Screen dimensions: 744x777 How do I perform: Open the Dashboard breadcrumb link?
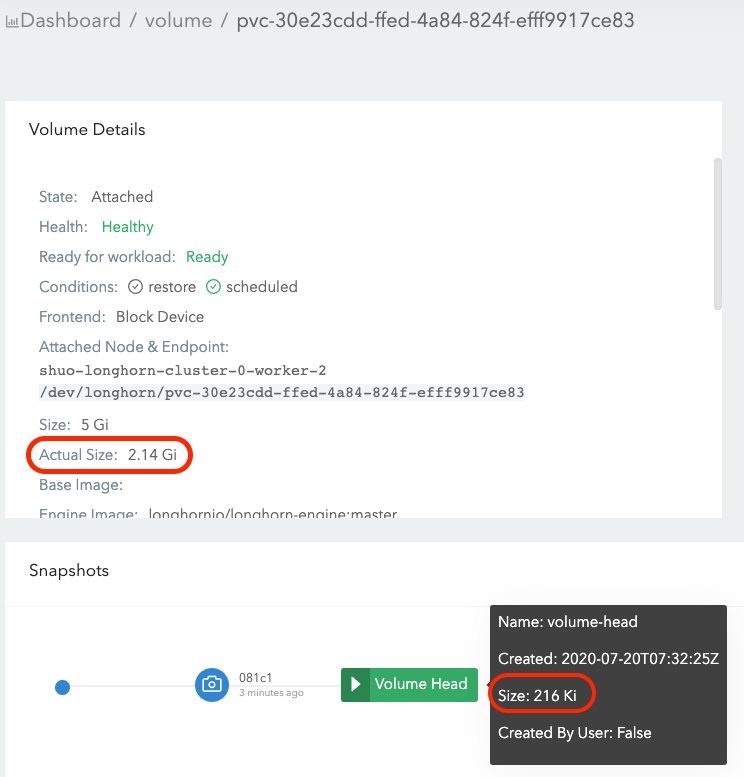coord(71,20)
